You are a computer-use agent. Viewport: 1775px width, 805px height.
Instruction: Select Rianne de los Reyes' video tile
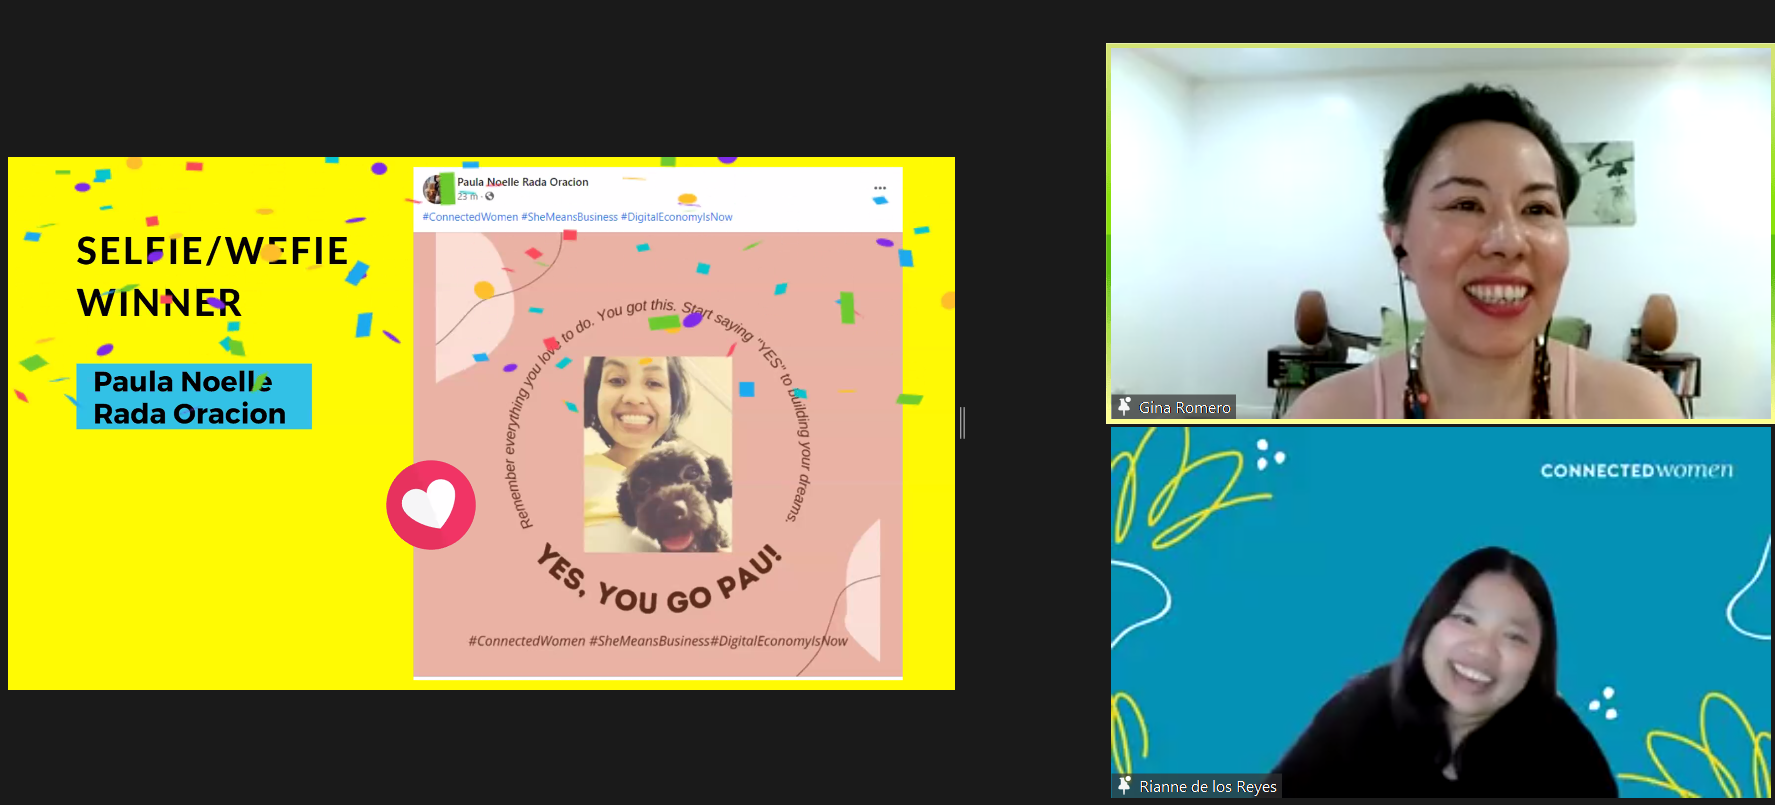tap(1440, 612)
